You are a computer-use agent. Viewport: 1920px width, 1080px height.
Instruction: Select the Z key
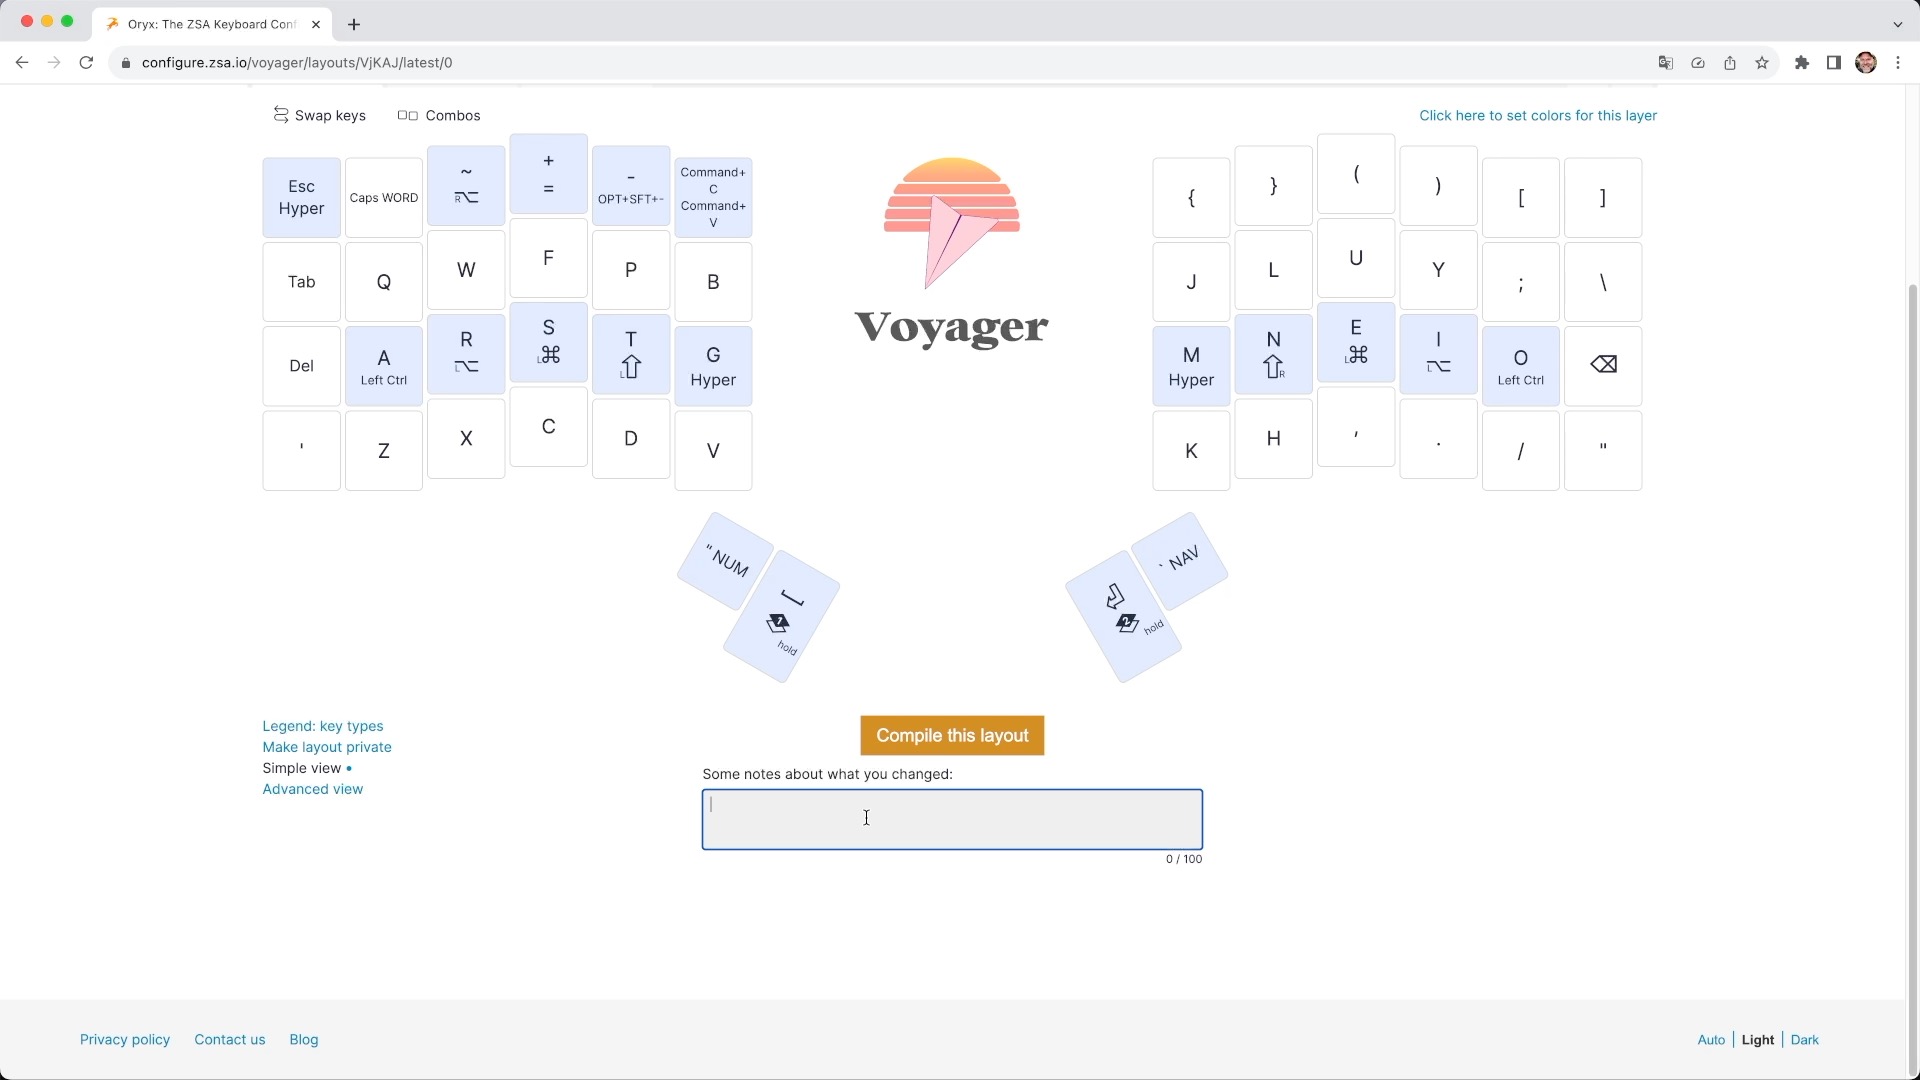384,451
